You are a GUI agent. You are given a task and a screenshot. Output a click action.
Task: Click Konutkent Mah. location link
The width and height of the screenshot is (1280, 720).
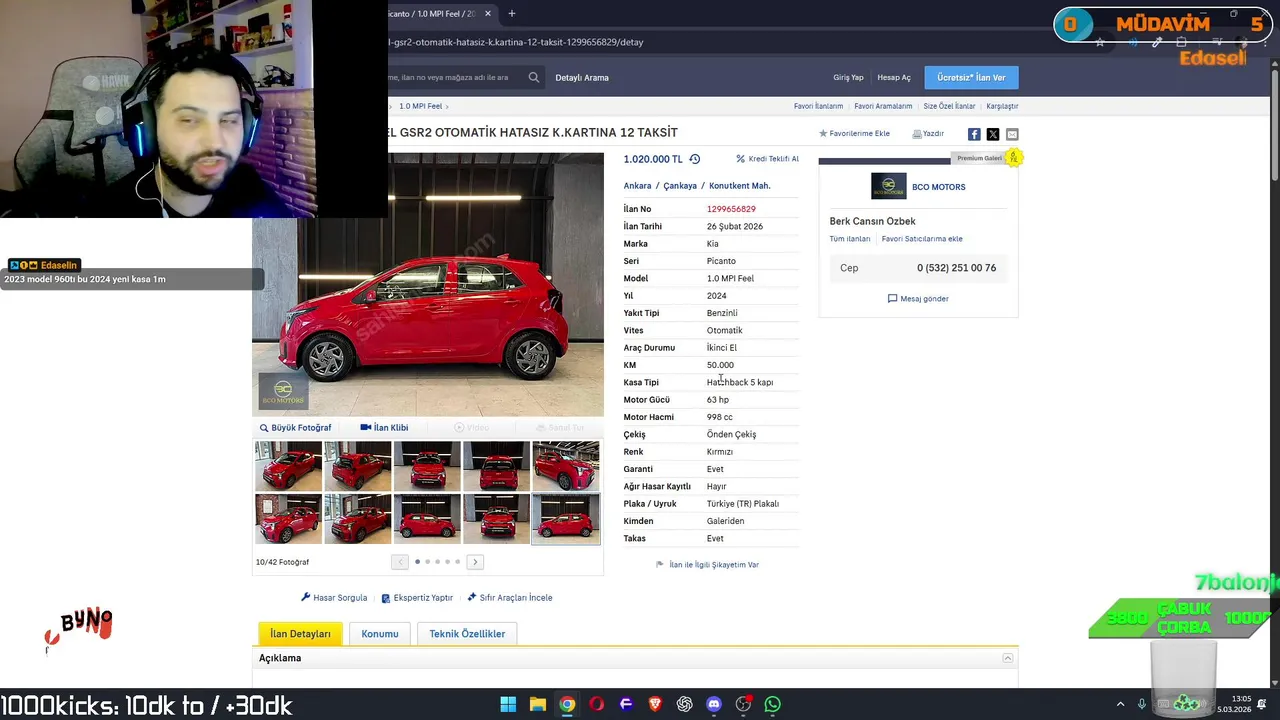click(x=739, y=186)
